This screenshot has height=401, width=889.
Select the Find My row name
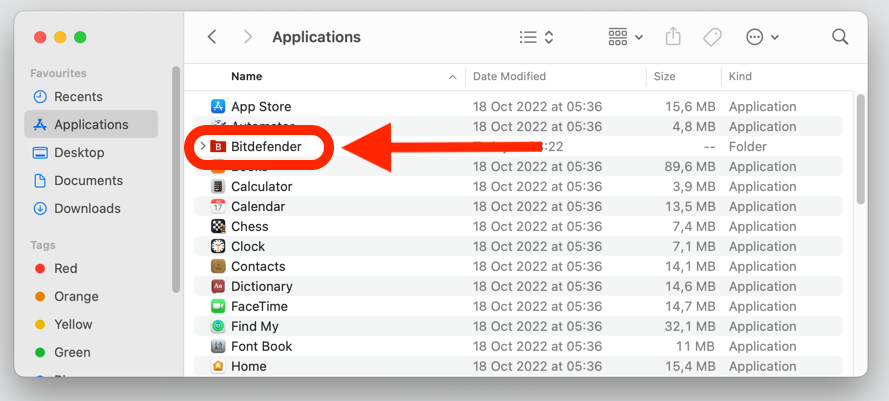click(255, 326)
